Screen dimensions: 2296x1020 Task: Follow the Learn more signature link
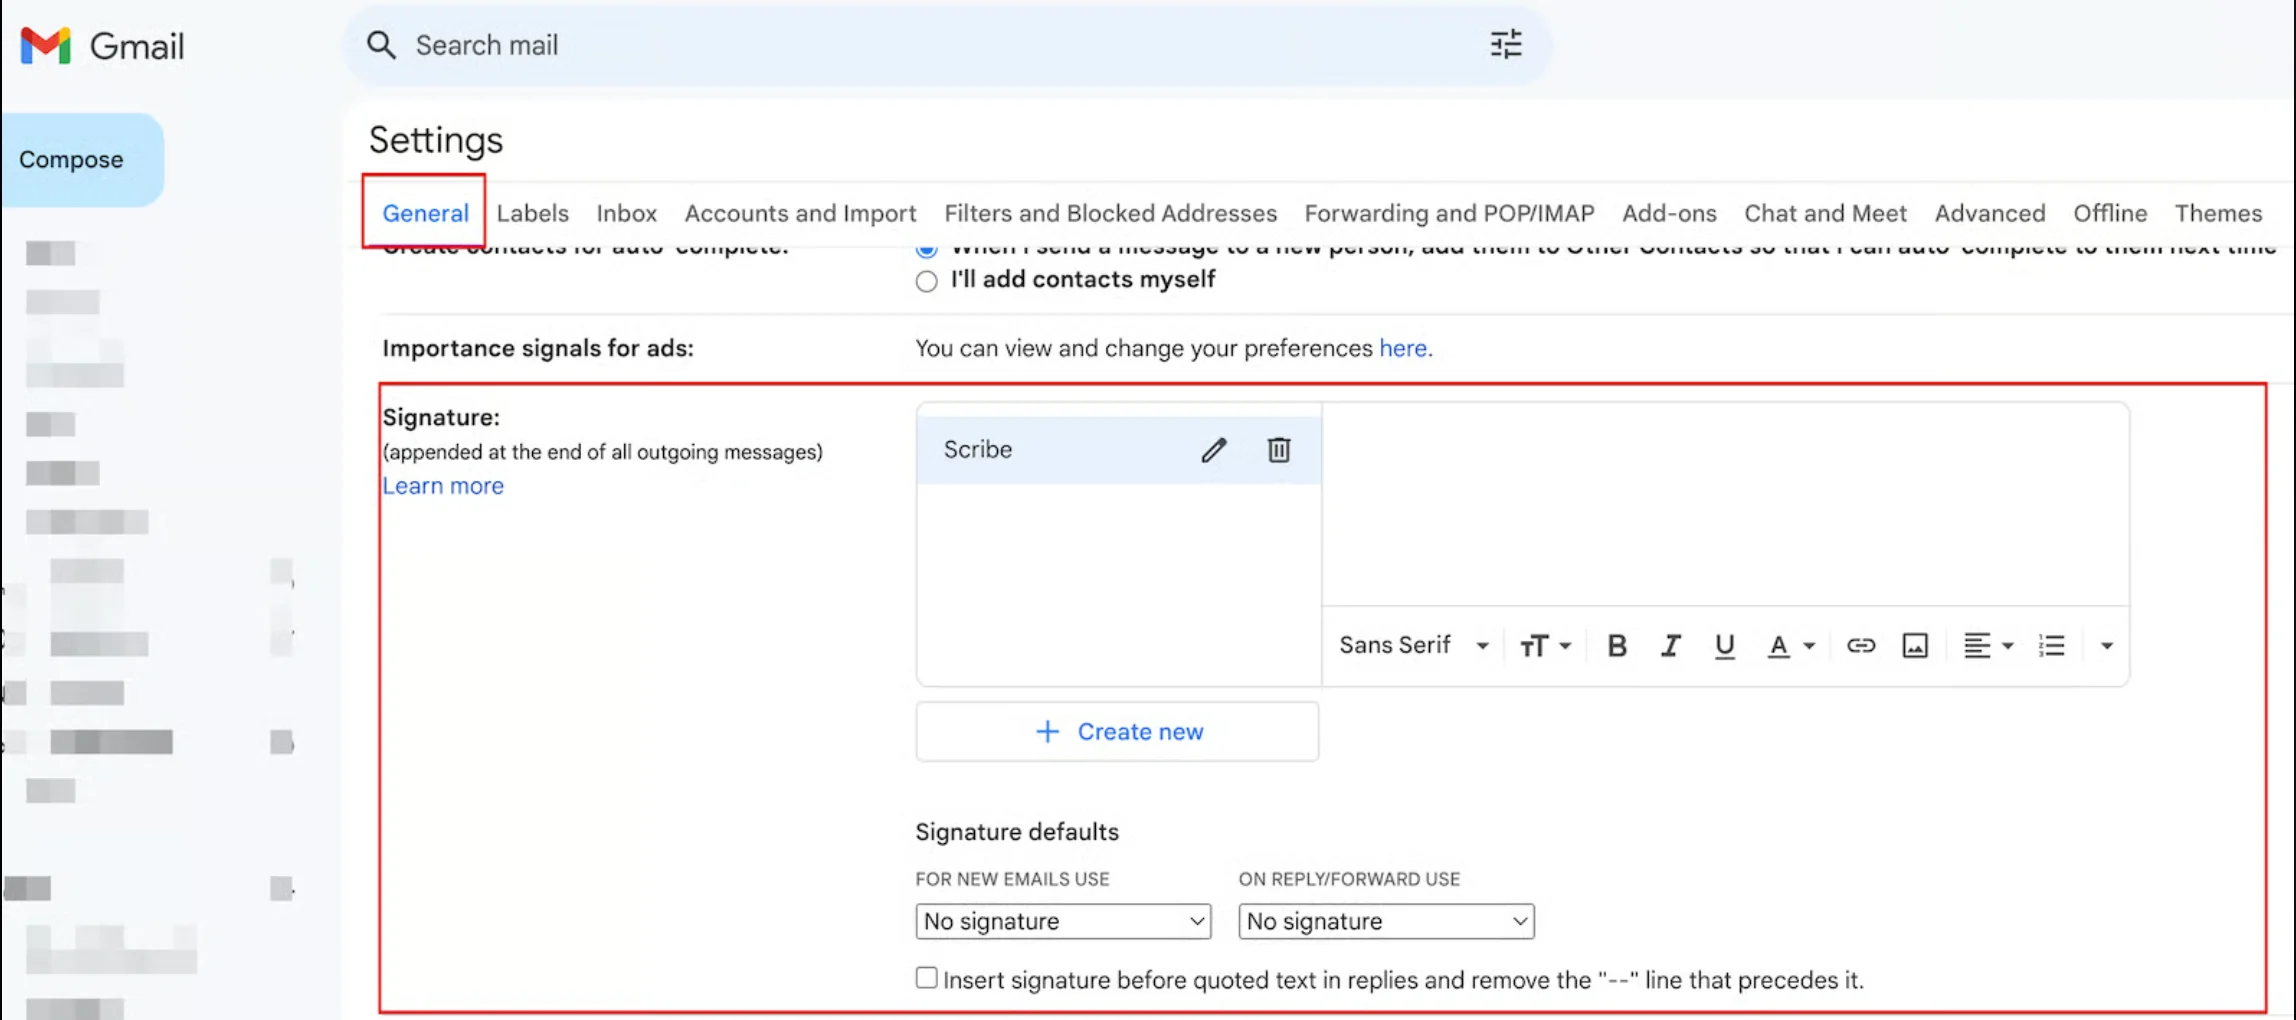tap(443, 486)
